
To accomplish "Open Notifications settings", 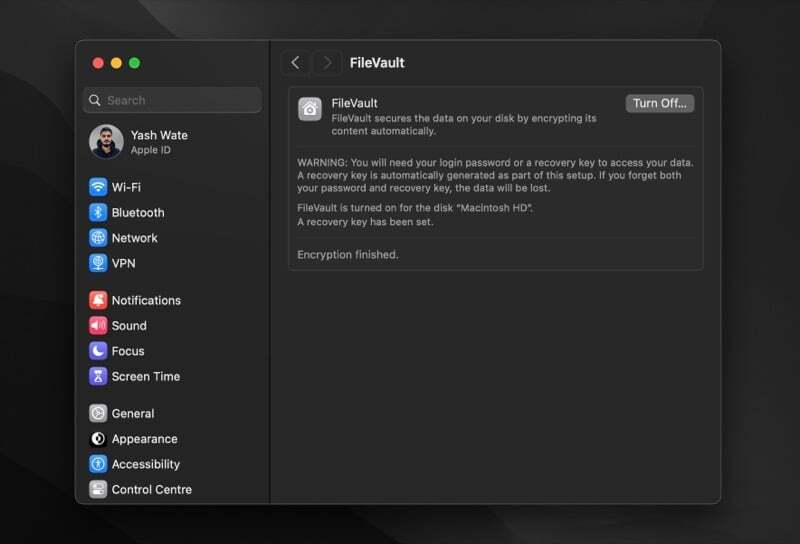I will click(172, 300).
